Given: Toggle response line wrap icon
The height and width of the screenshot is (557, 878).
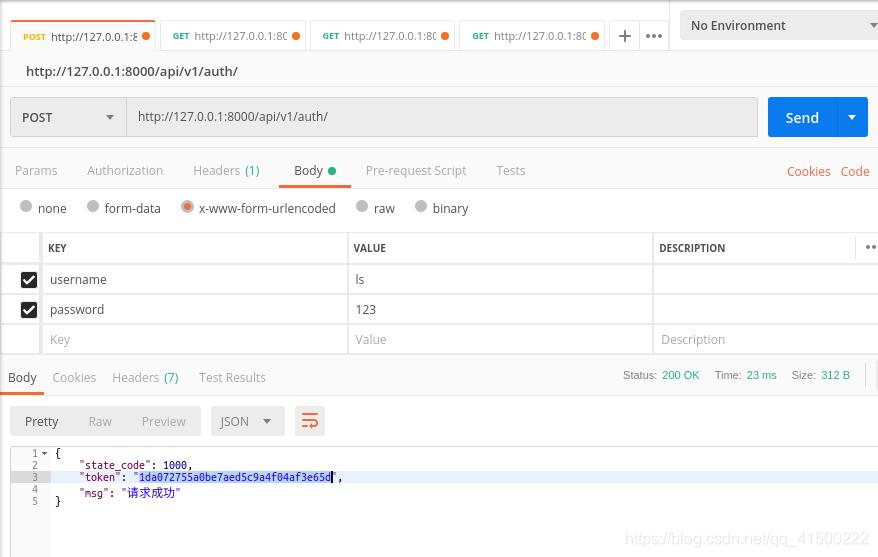Looking at the screenshot, I should (x=310, y=421).
